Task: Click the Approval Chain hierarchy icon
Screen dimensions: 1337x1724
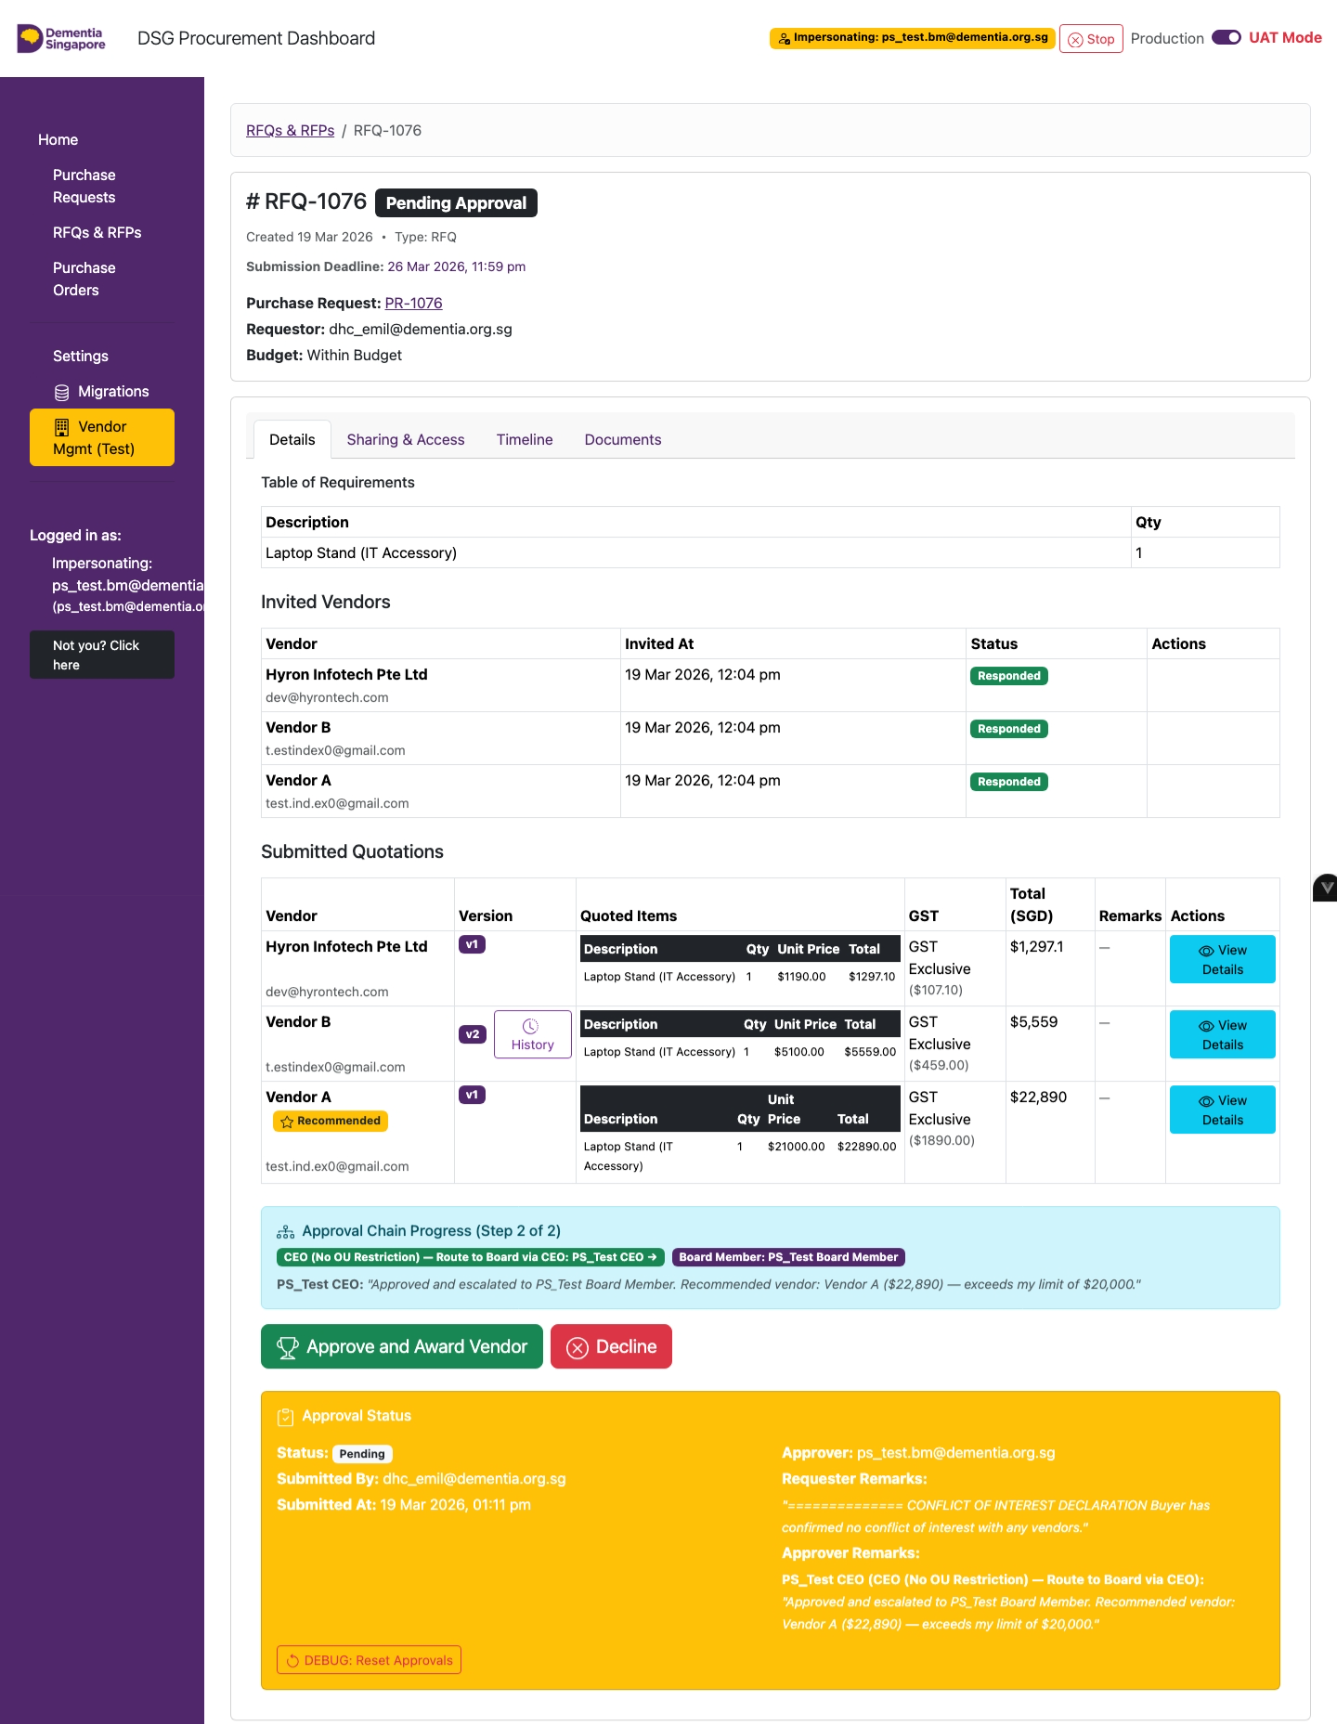Action: click(x=286, y=1232)
